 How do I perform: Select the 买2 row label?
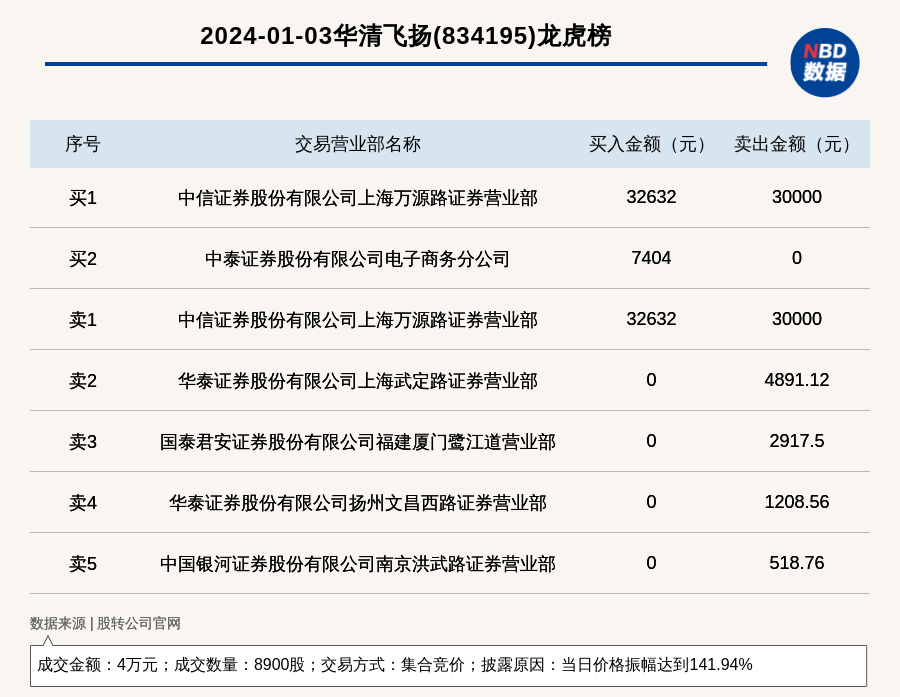point(83,259)
